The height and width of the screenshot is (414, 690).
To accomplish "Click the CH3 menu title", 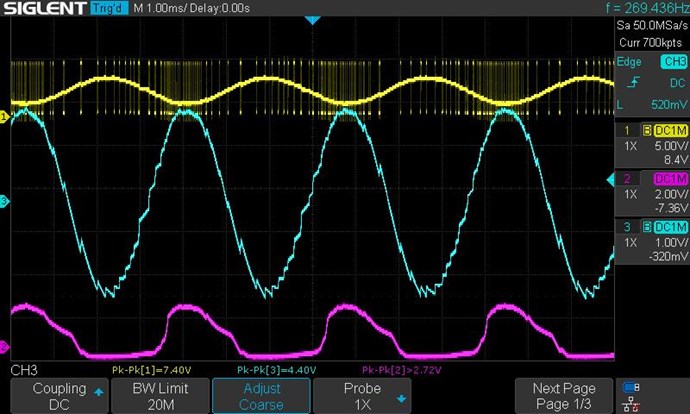I will 24,370.
